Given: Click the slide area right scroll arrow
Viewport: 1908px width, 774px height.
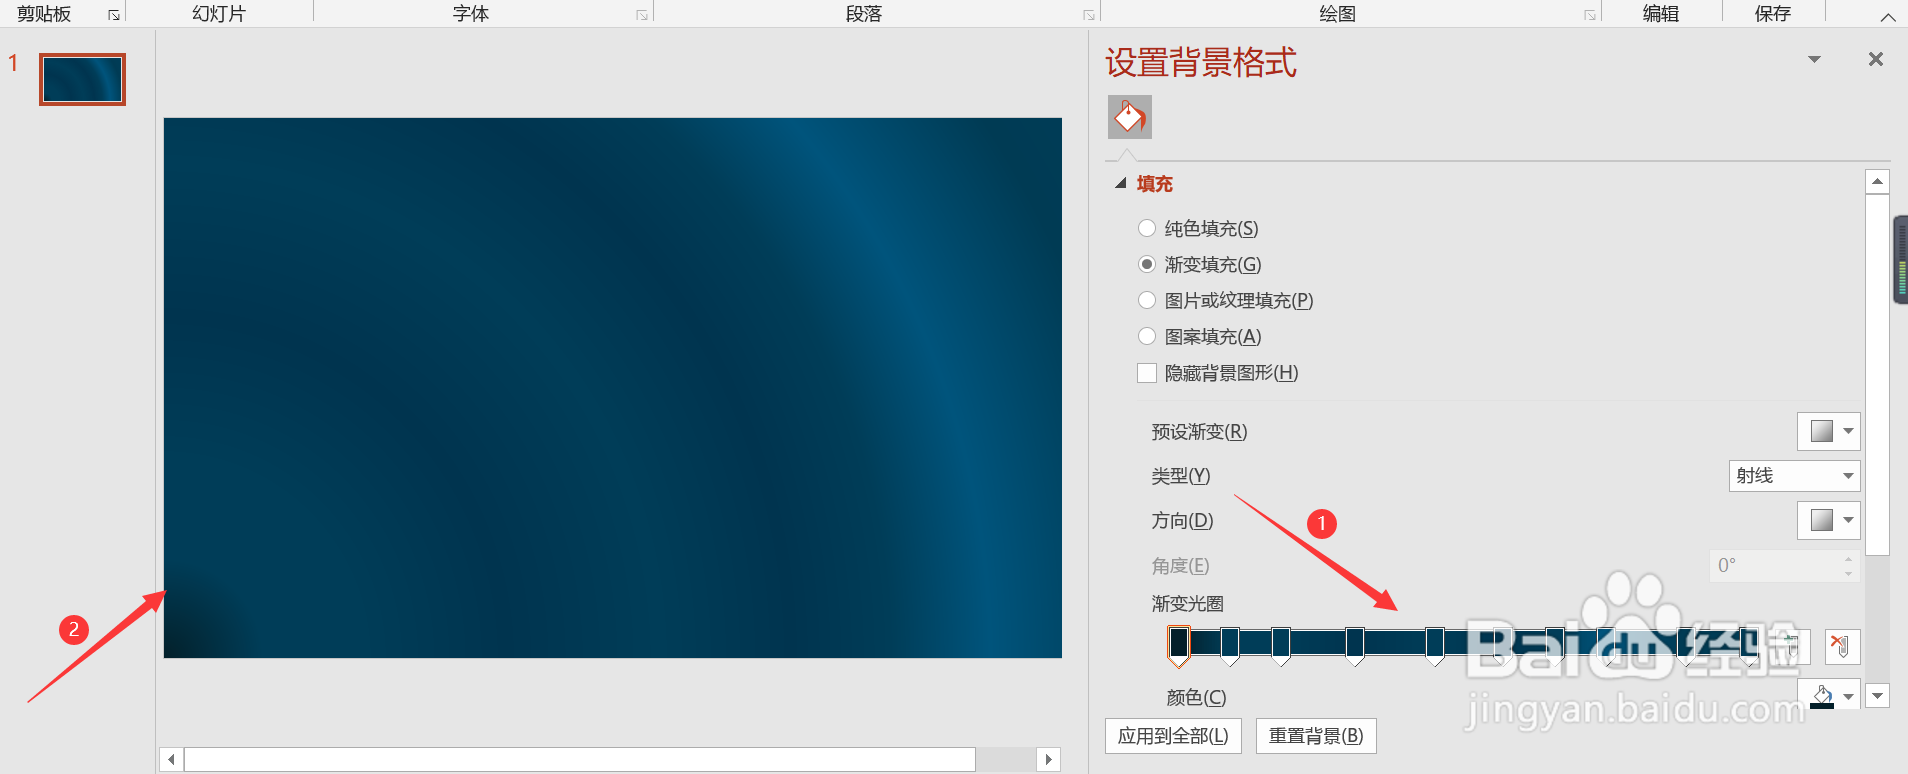Looking at the screenshot, I should pyautogui.click(x=1048, y=760).
